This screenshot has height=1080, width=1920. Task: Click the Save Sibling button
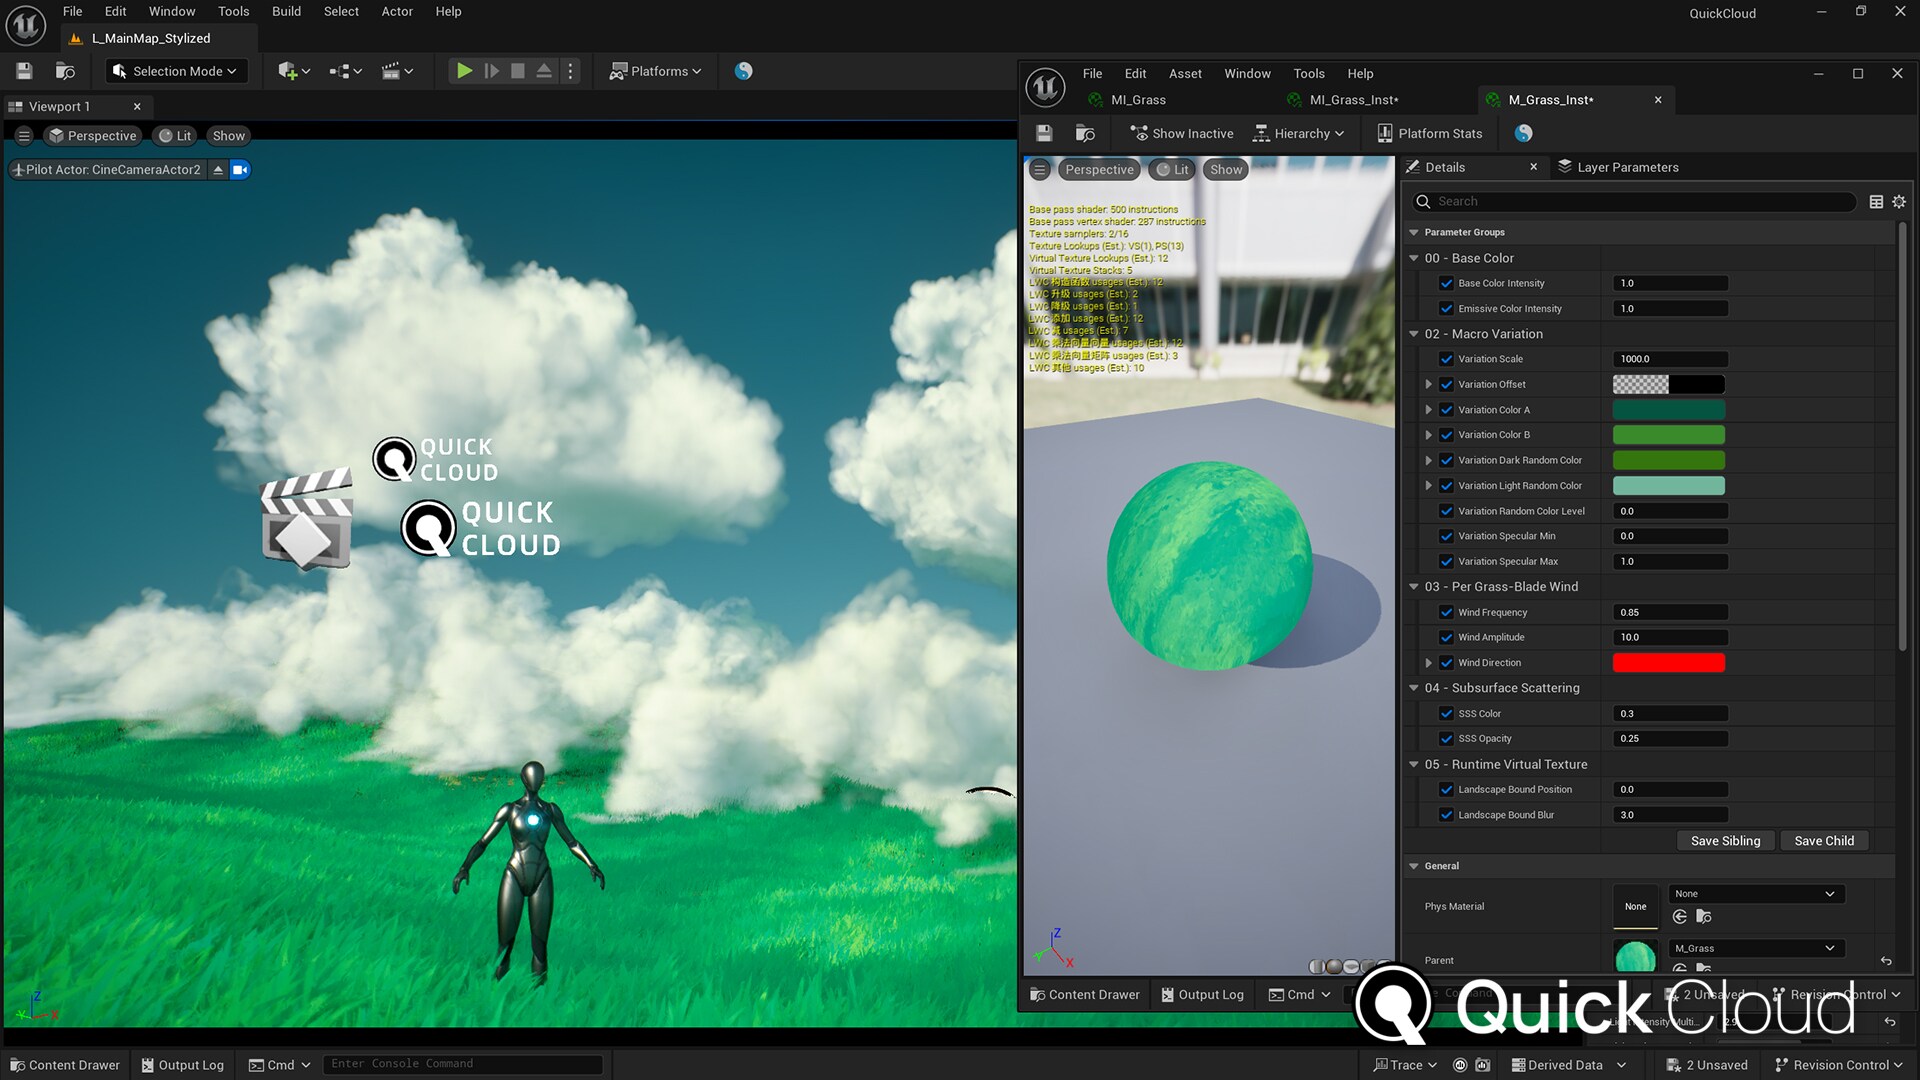[x=1725, y=840]
